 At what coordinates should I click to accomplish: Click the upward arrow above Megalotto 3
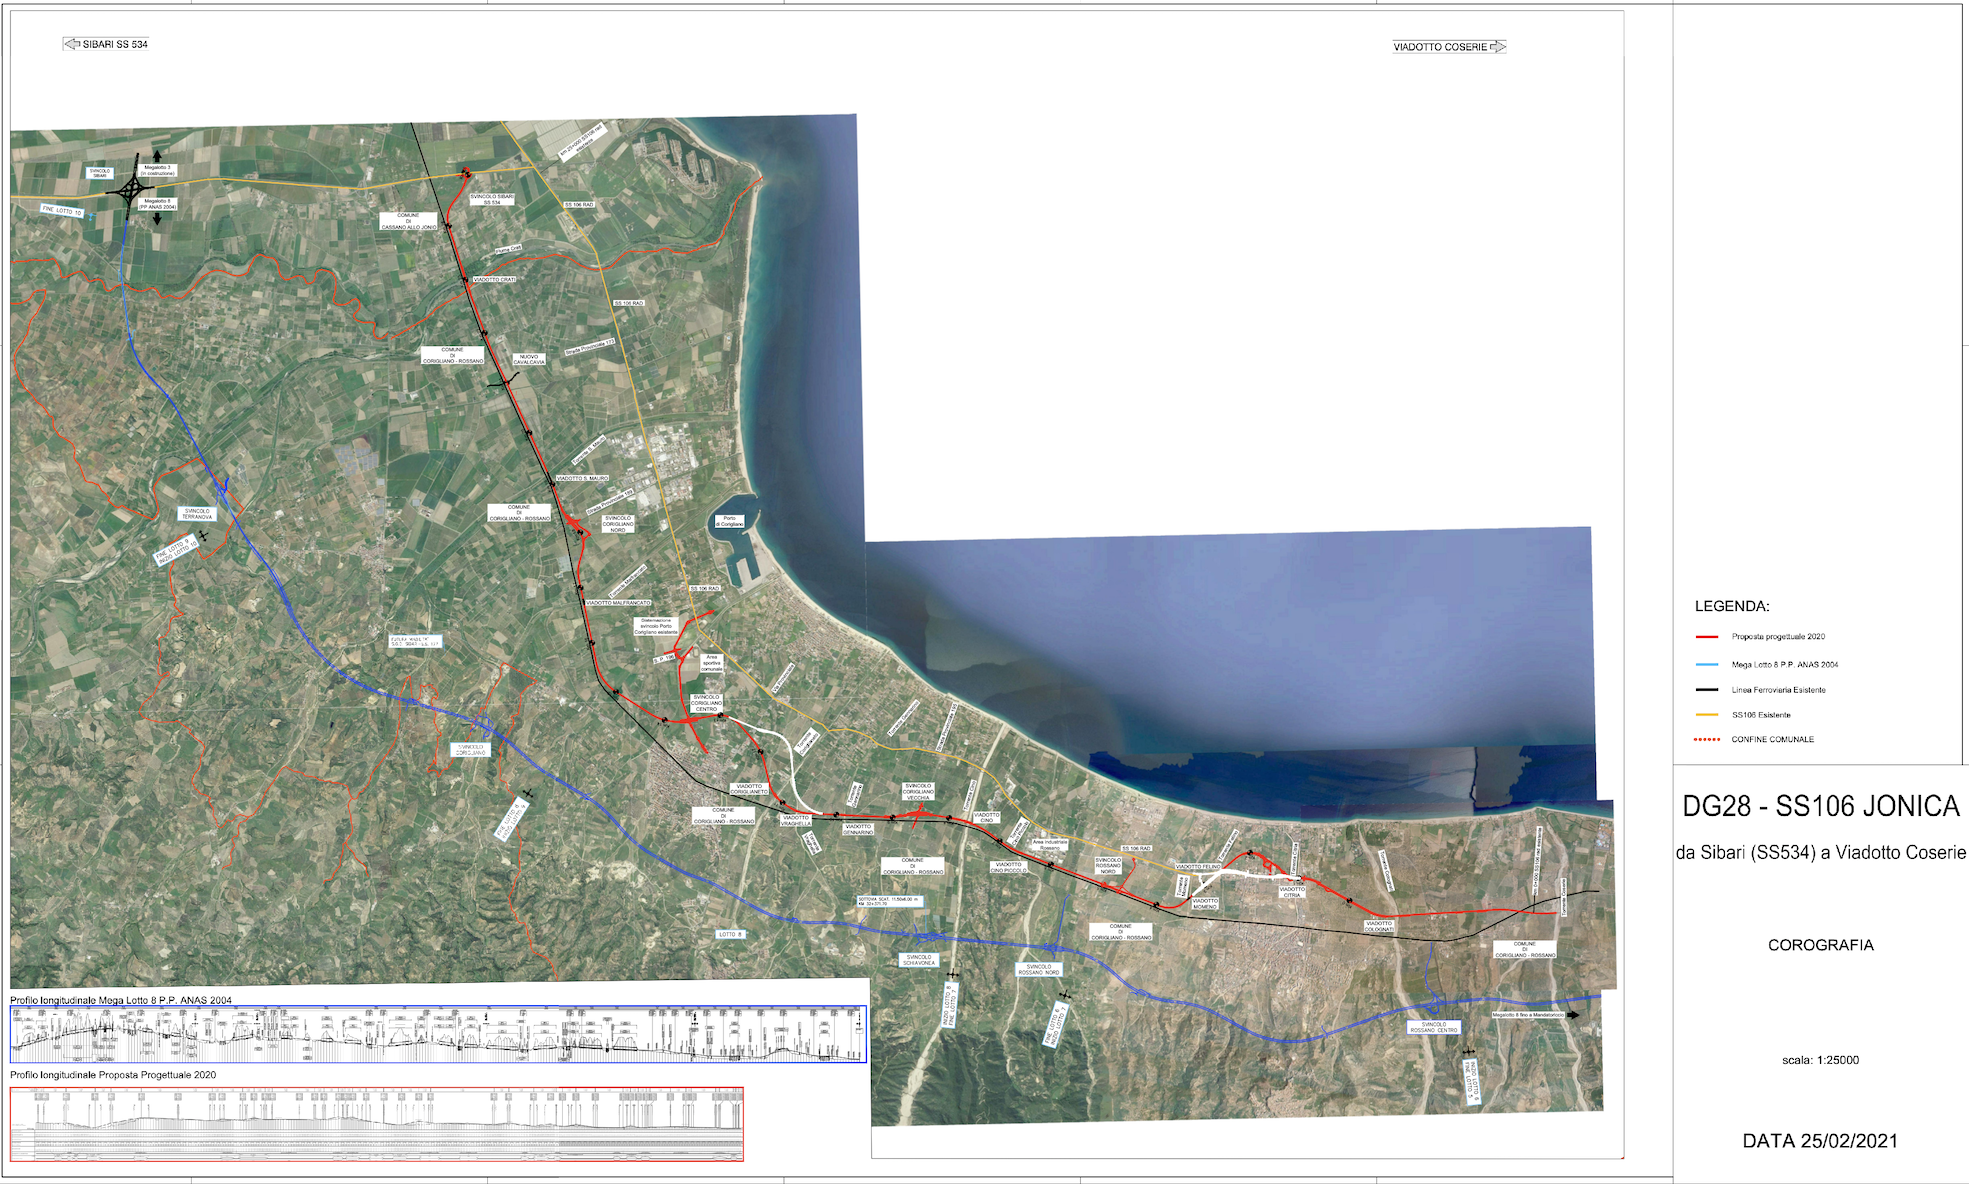pos(156,157)
